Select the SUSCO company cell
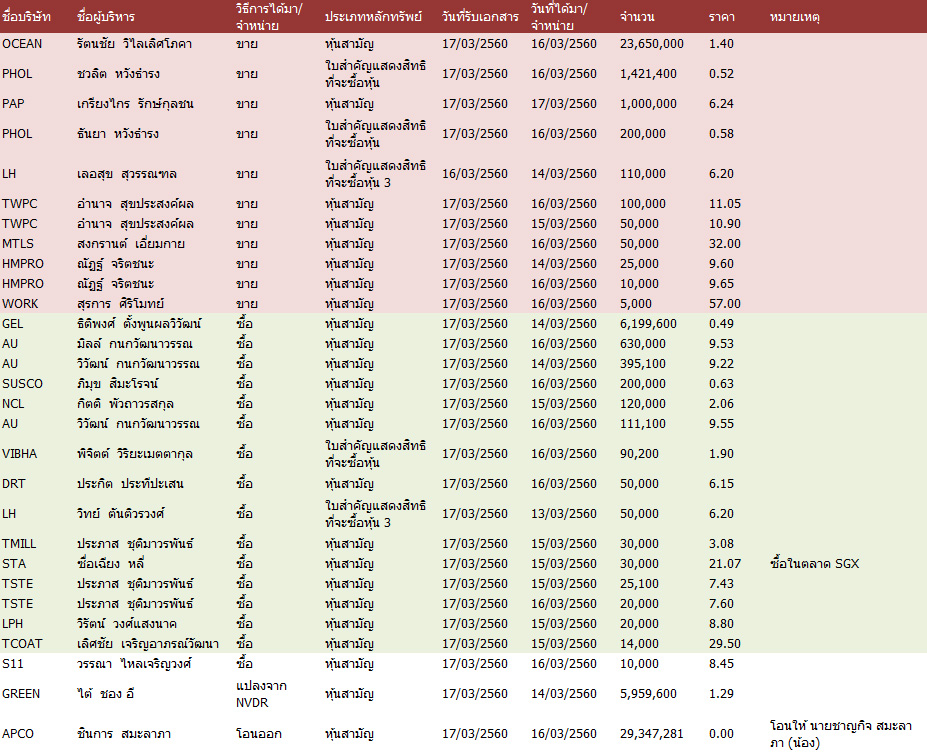The height and width of the screenshot is (754, 927). point(22,384)
